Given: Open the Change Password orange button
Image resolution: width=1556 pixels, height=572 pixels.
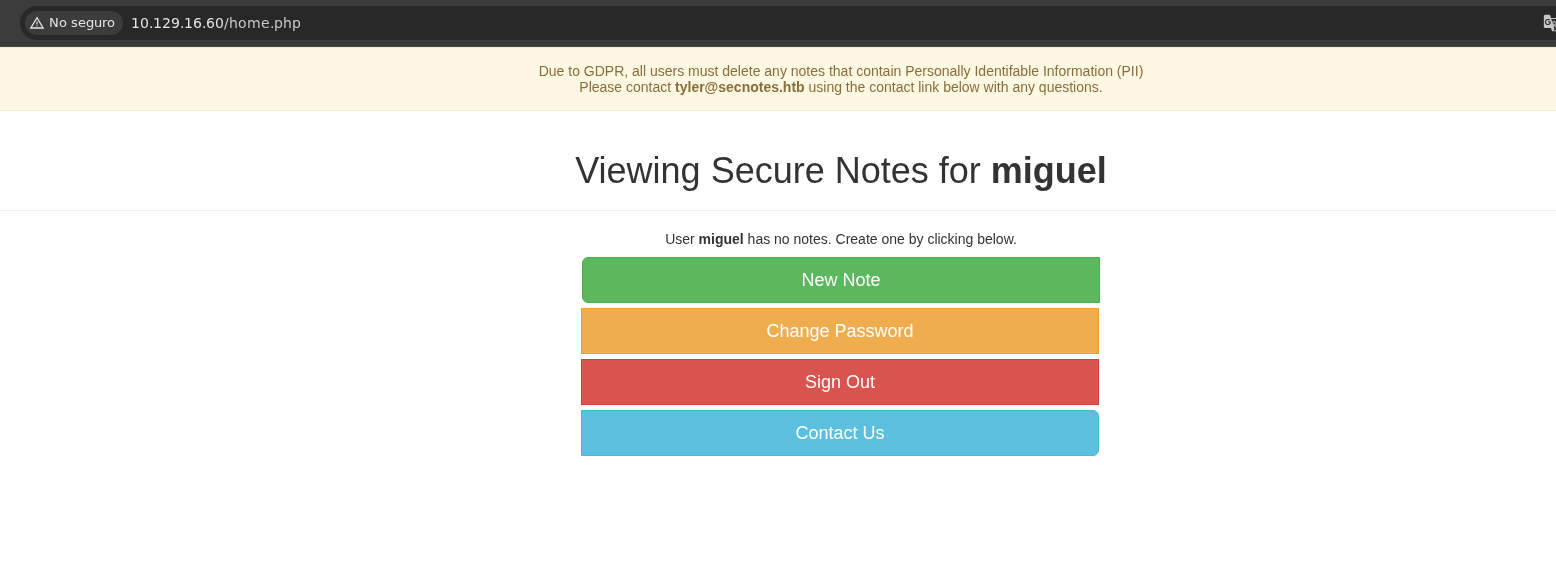Looking at the screenshot, I should (x=840, y=331).
